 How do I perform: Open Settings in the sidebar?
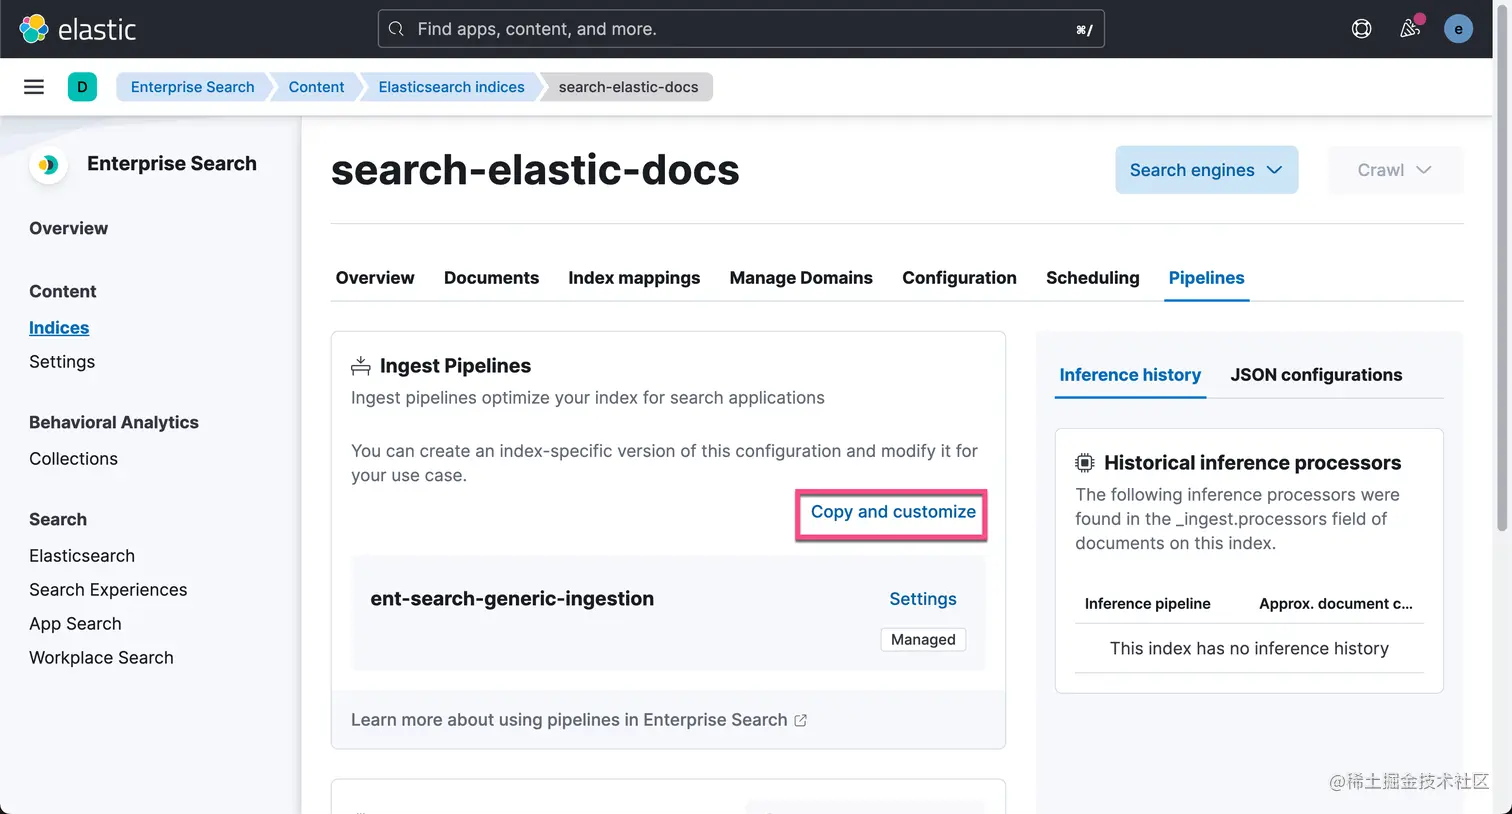[62, 362]
